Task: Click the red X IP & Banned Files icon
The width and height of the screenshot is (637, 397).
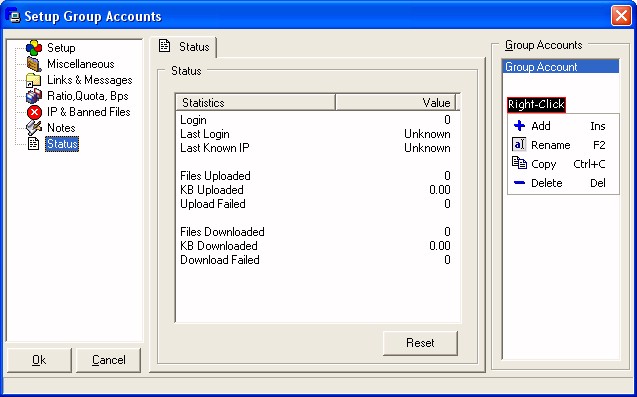Action: [x=34, y=112]
